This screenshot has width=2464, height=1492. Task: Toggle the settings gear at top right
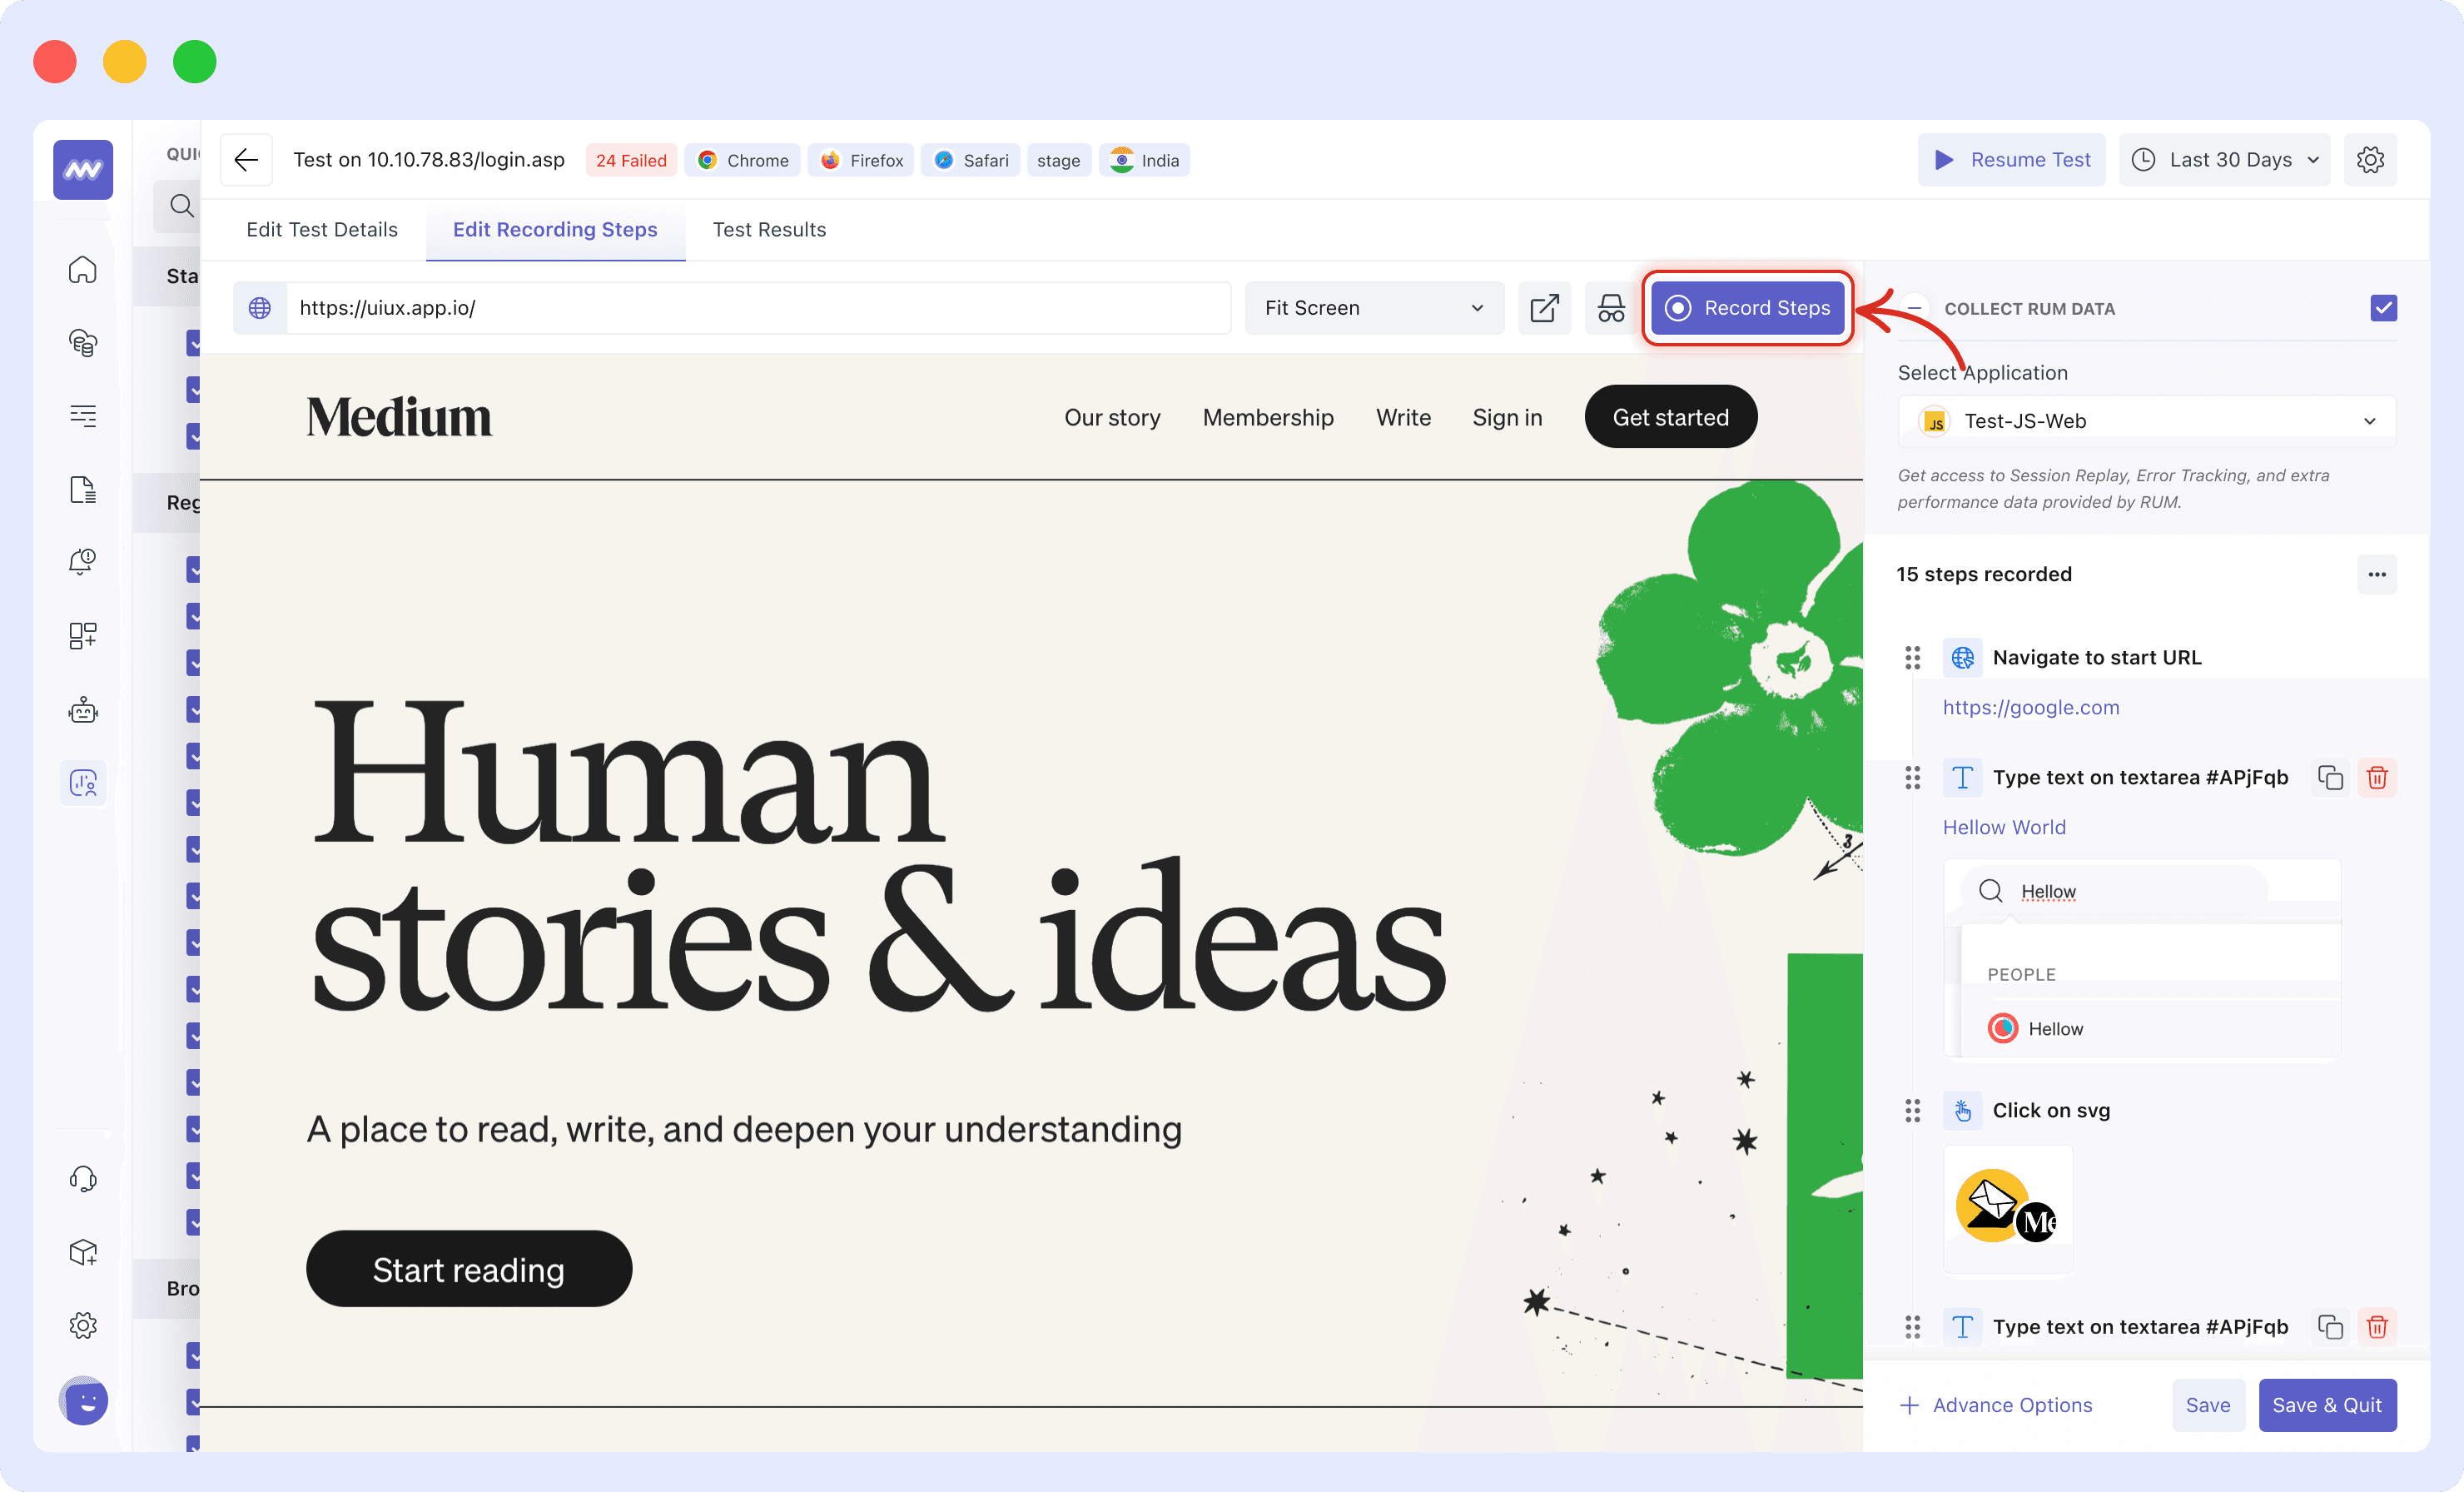tap(2371, 159)
